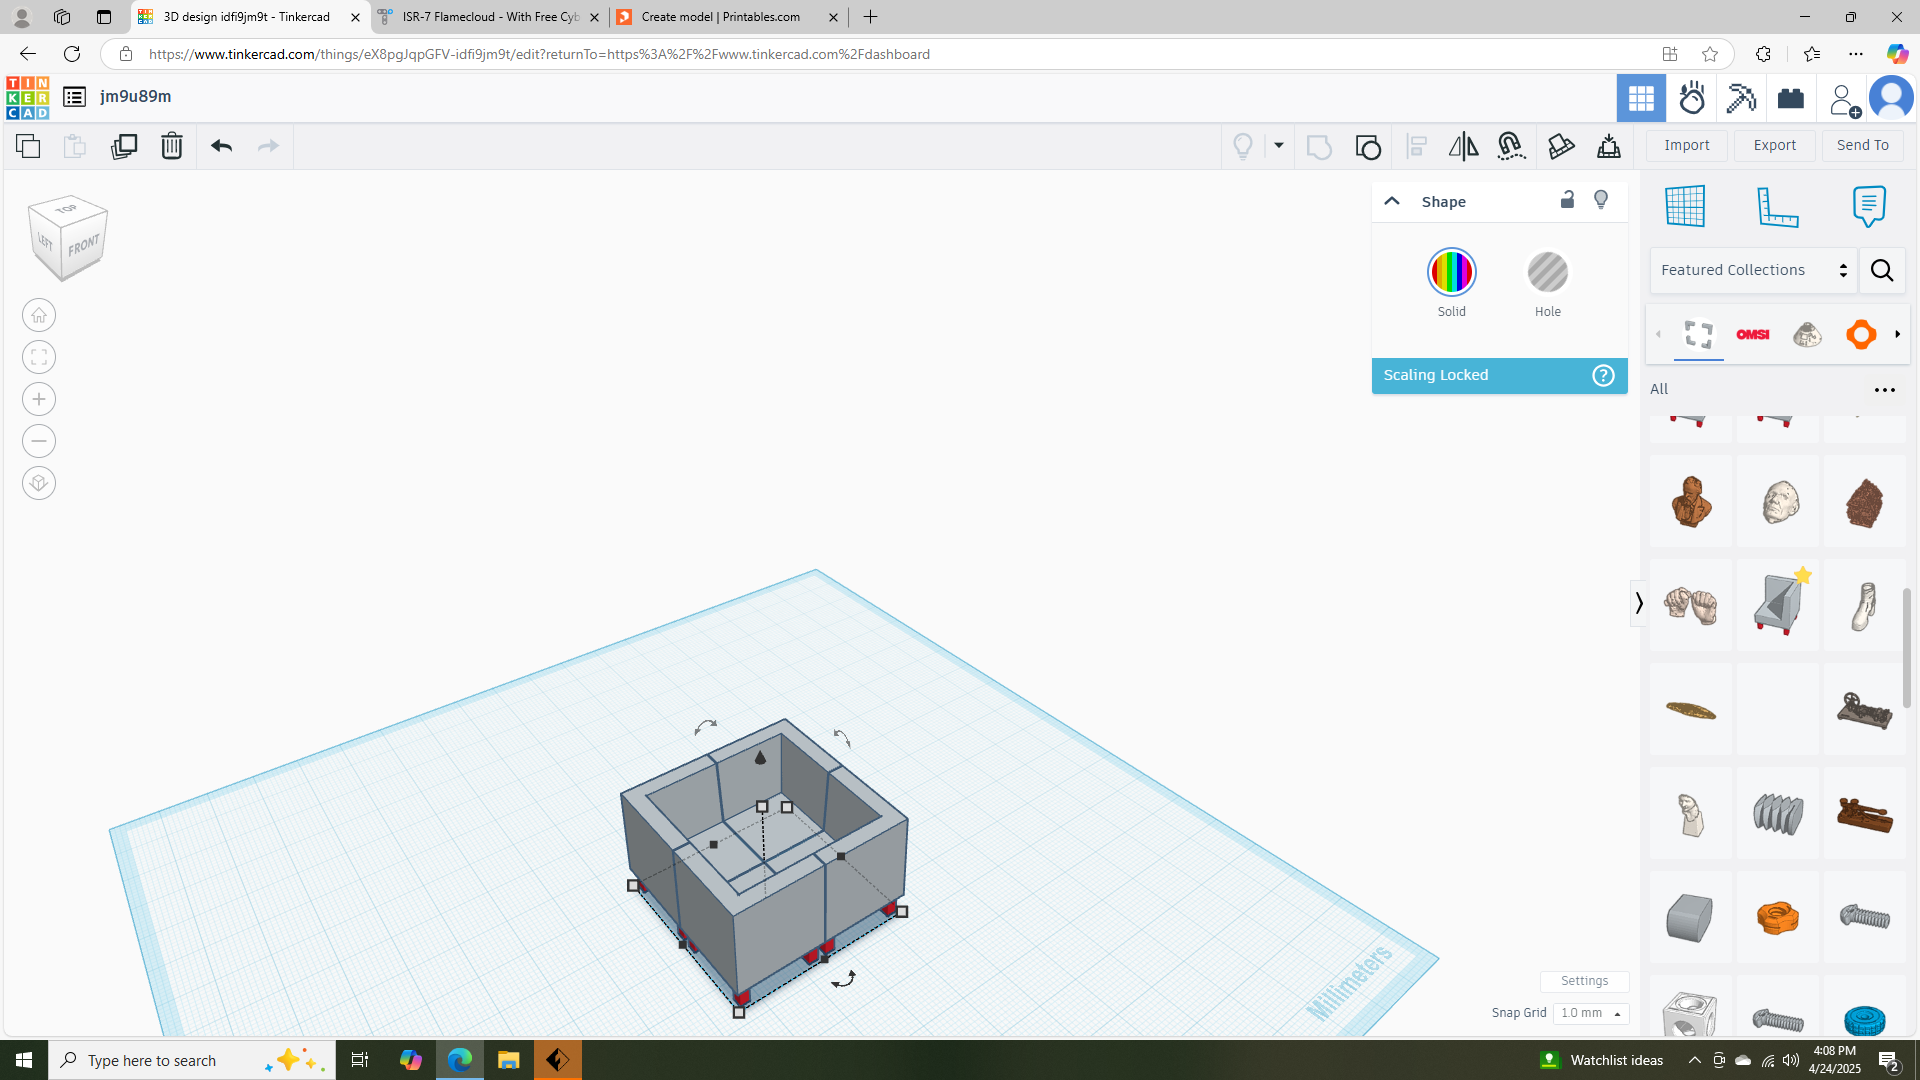Open the Bricks view icon
Viewport: 1920px width, 1080px height.
tap(1791, 98)
